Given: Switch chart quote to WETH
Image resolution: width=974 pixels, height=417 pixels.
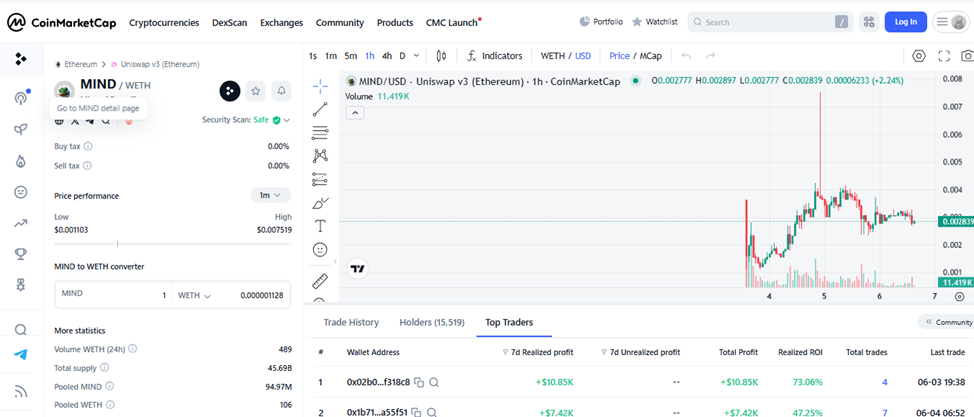Looking at the screenshot, I should click(553, 56).
